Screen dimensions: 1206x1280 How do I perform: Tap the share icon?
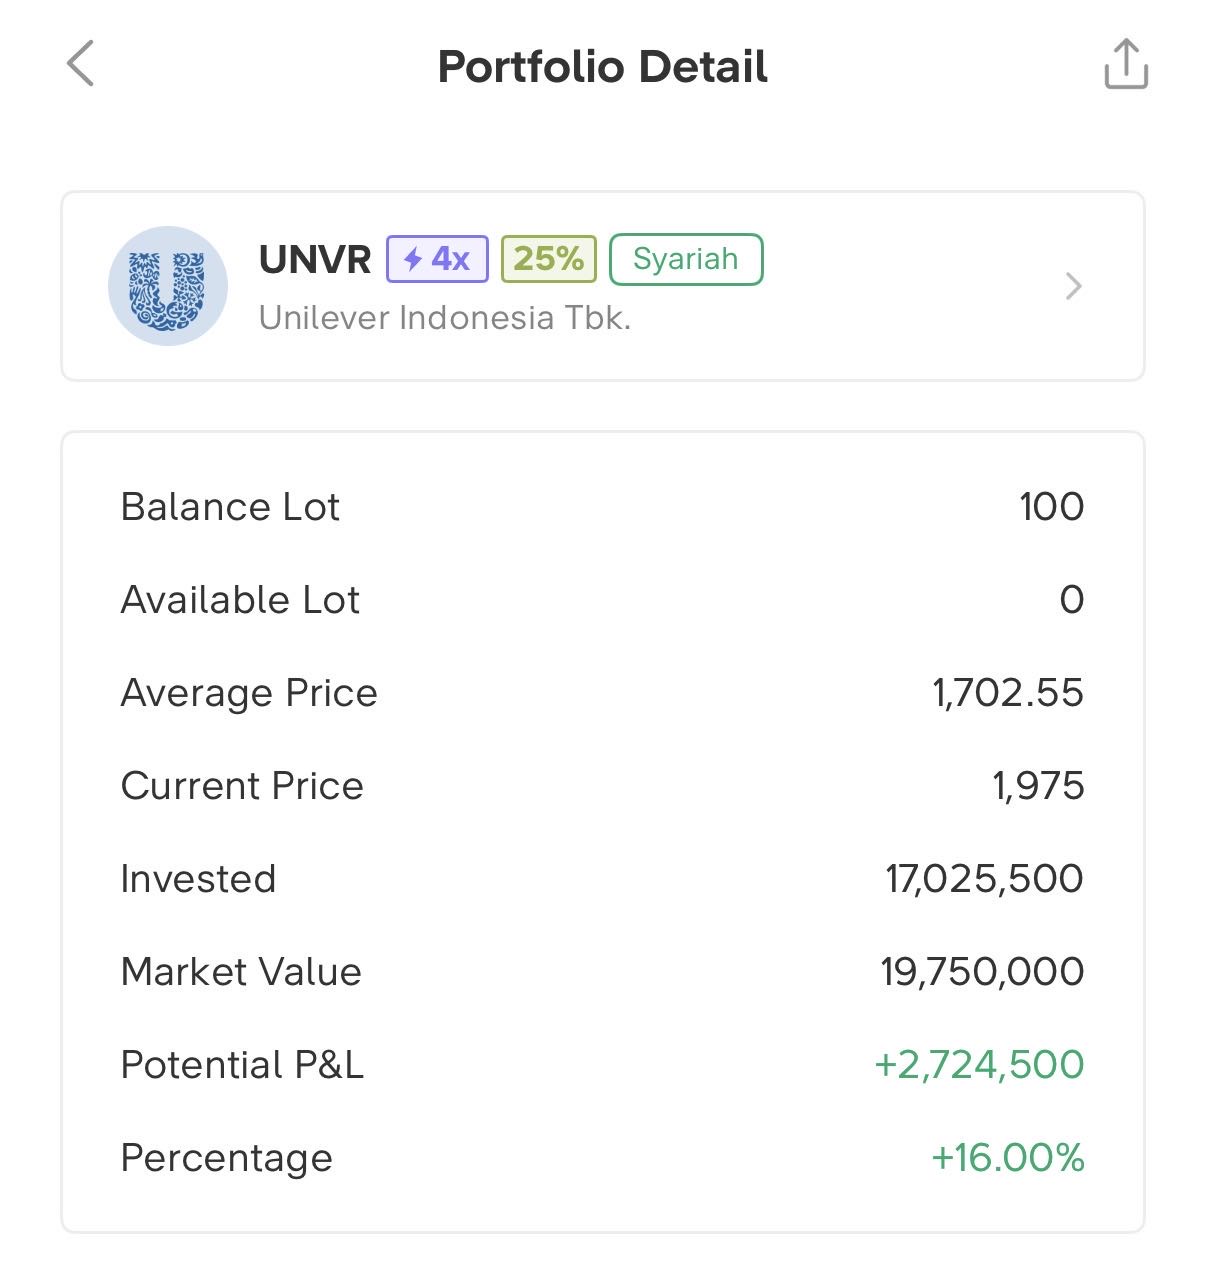[1125, 65]
